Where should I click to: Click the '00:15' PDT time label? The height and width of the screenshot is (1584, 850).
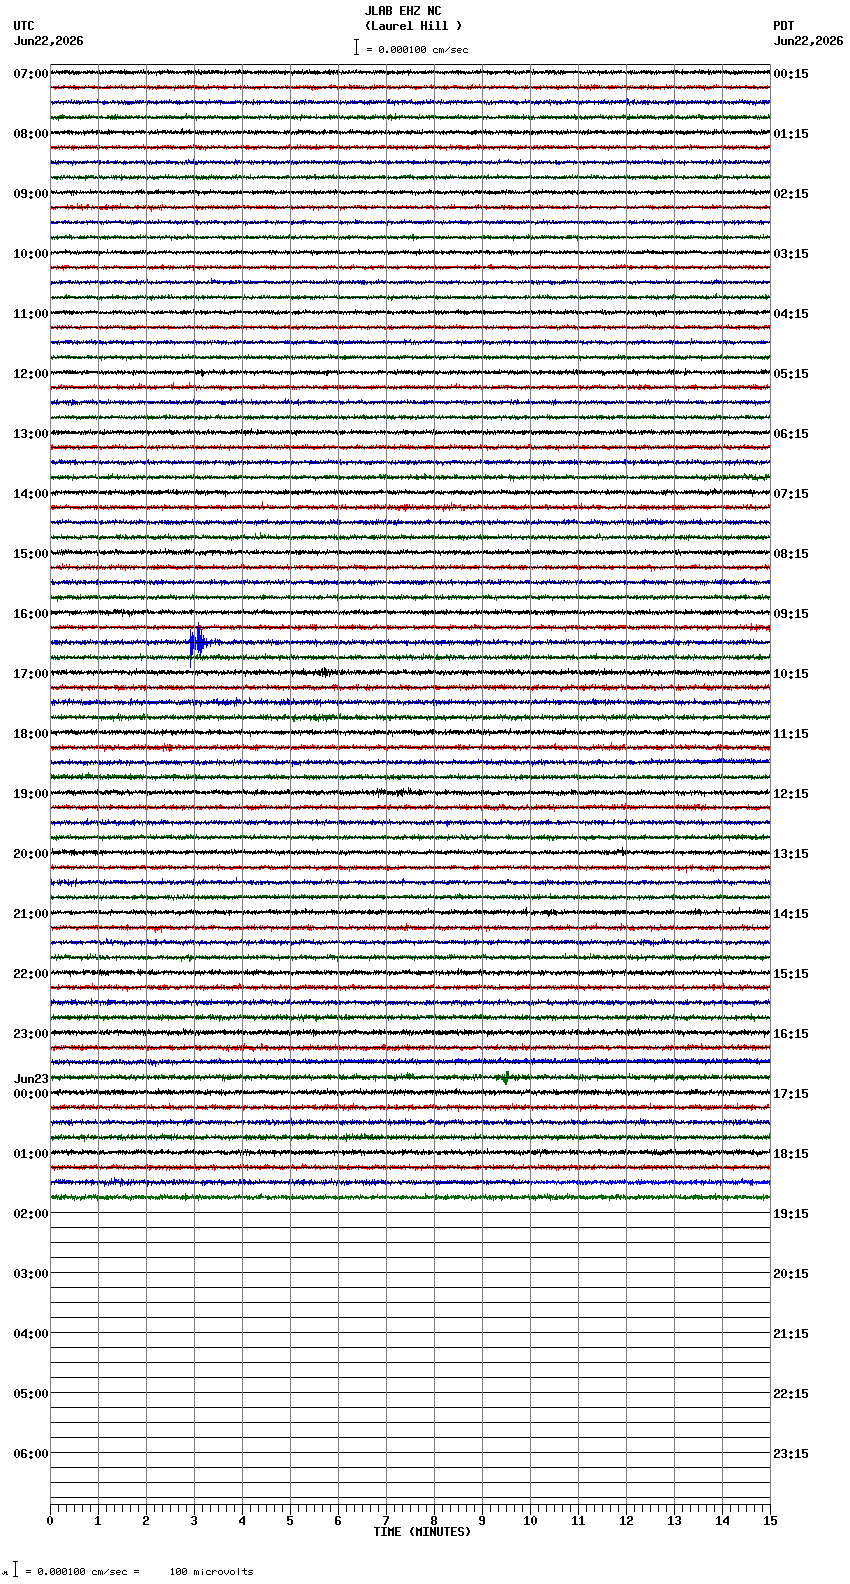click(x=791, y=74)
